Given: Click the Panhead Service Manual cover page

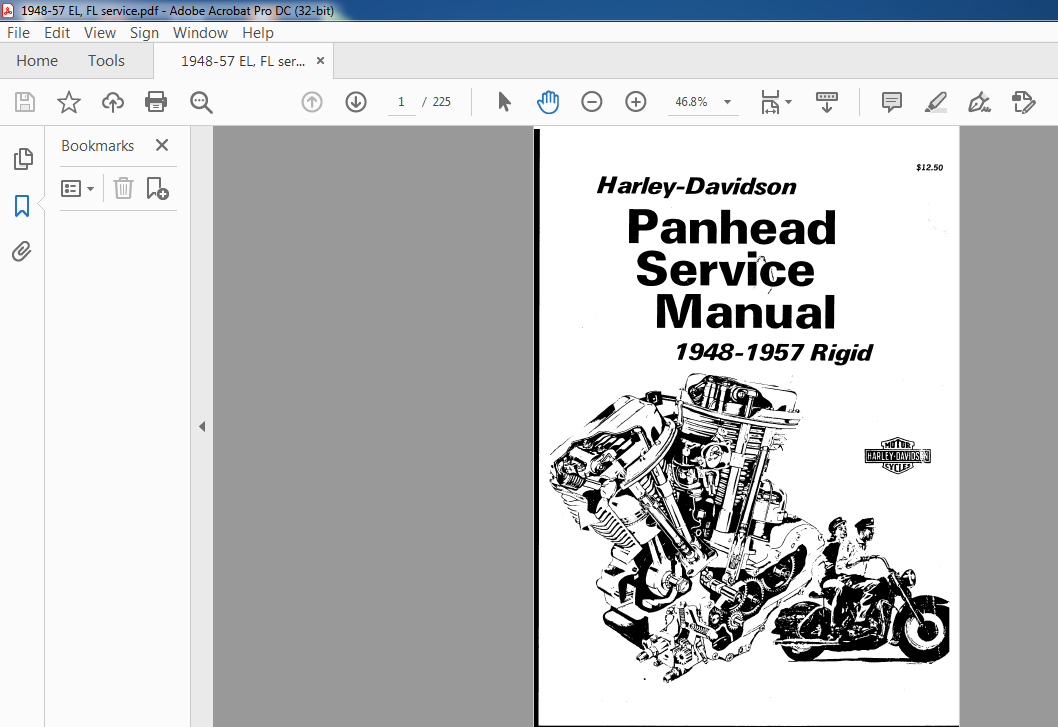Looking at the screenshot, I should click(748, 427).
